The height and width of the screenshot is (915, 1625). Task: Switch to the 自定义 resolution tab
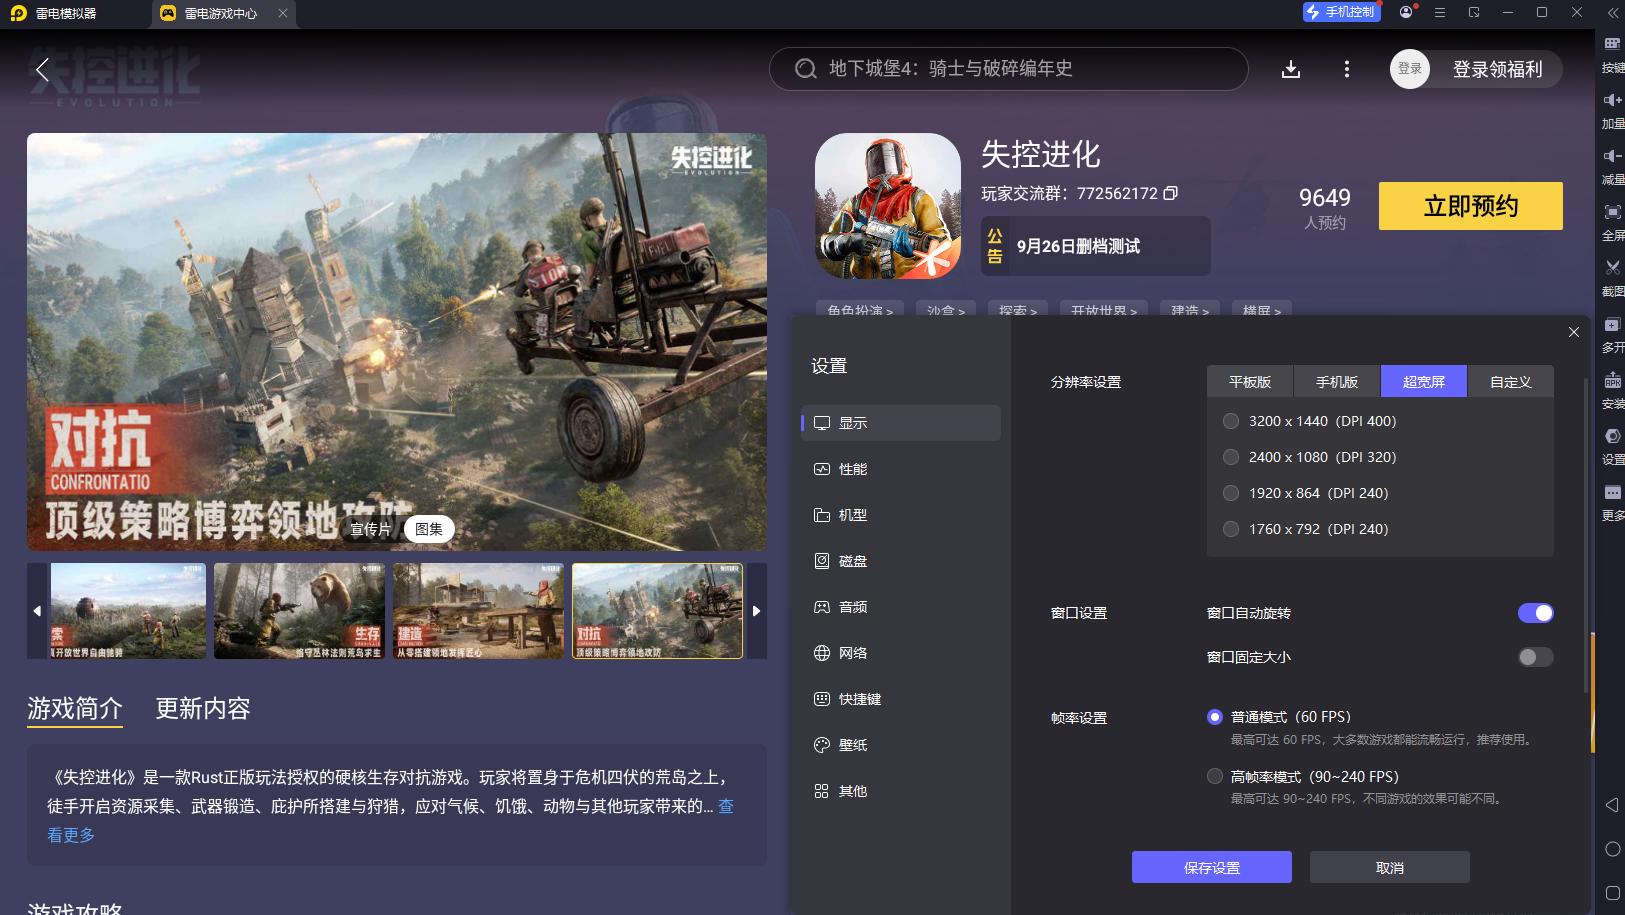[x=1511, y=382]
